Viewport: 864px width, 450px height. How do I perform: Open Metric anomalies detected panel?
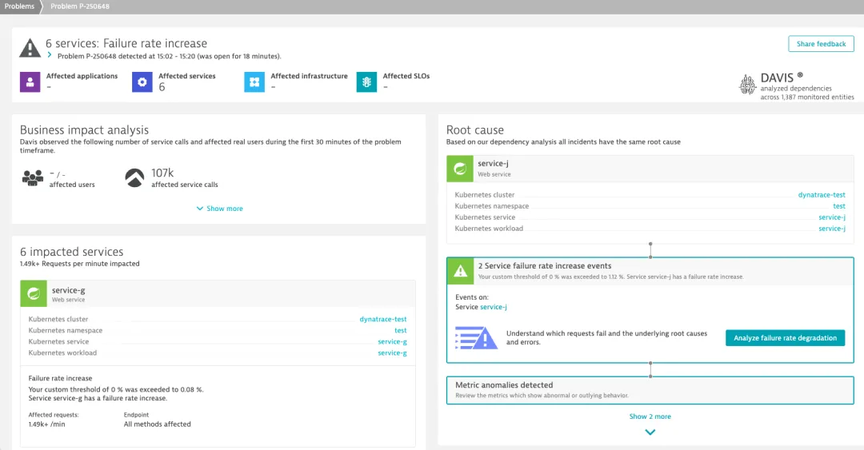[650, 390]
